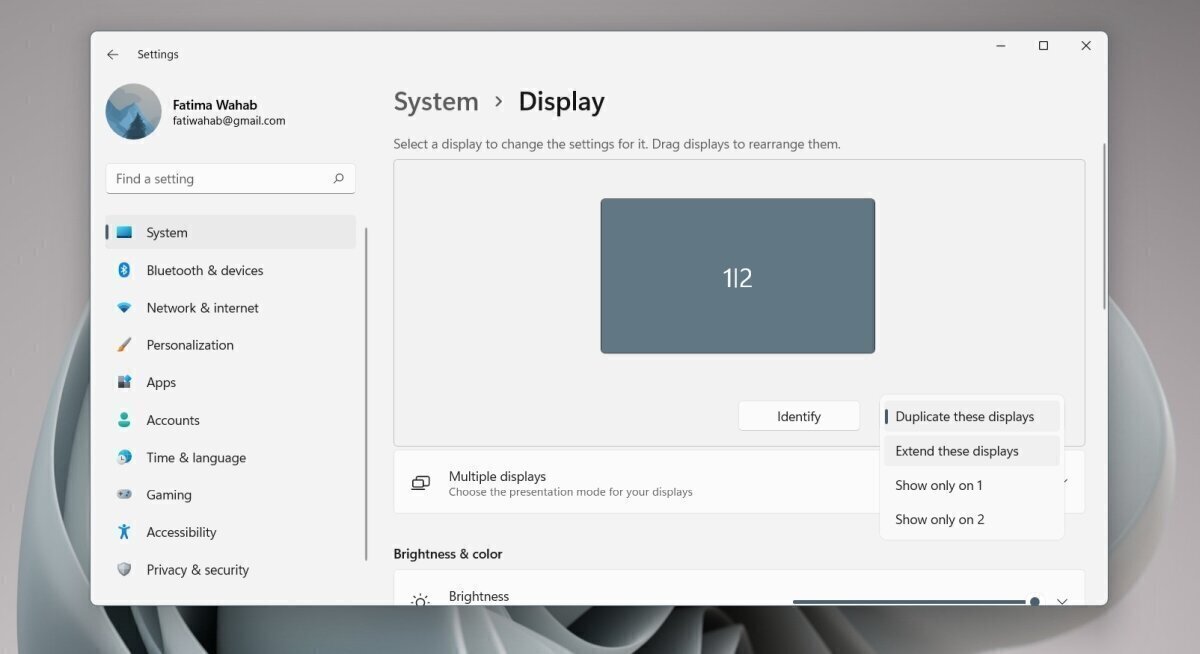Pick Show only on 1

(938, 485)
